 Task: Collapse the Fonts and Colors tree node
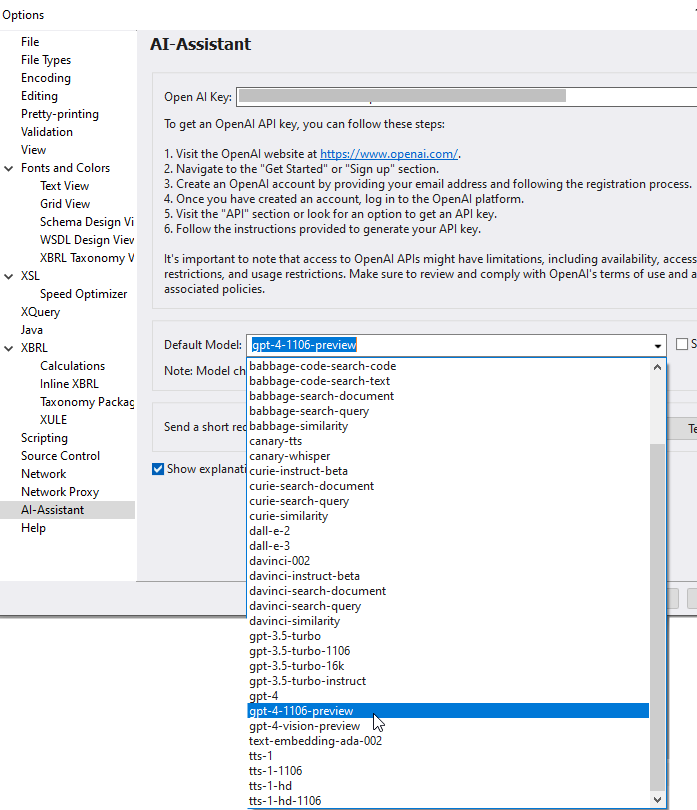(x=10, y=168)
